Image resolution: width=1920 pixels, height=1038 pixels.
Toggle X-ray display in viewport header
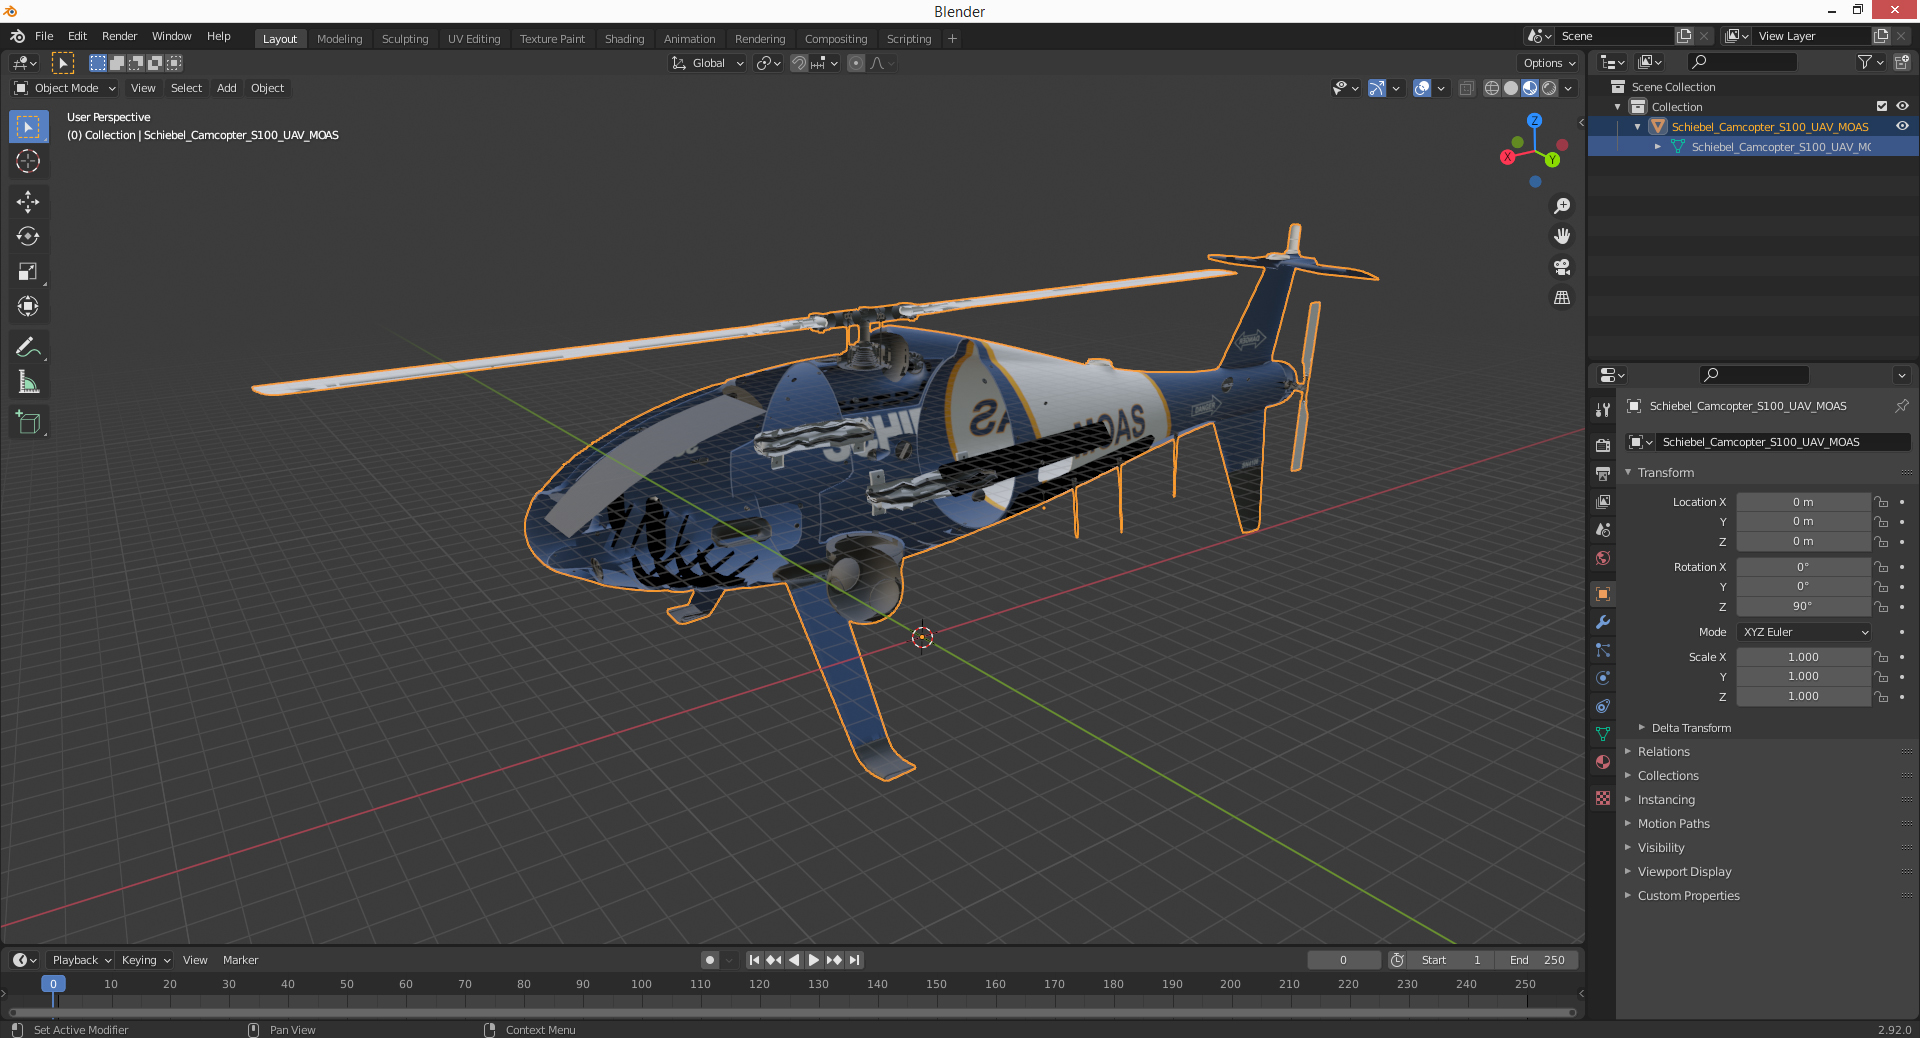coord(1466,88)
